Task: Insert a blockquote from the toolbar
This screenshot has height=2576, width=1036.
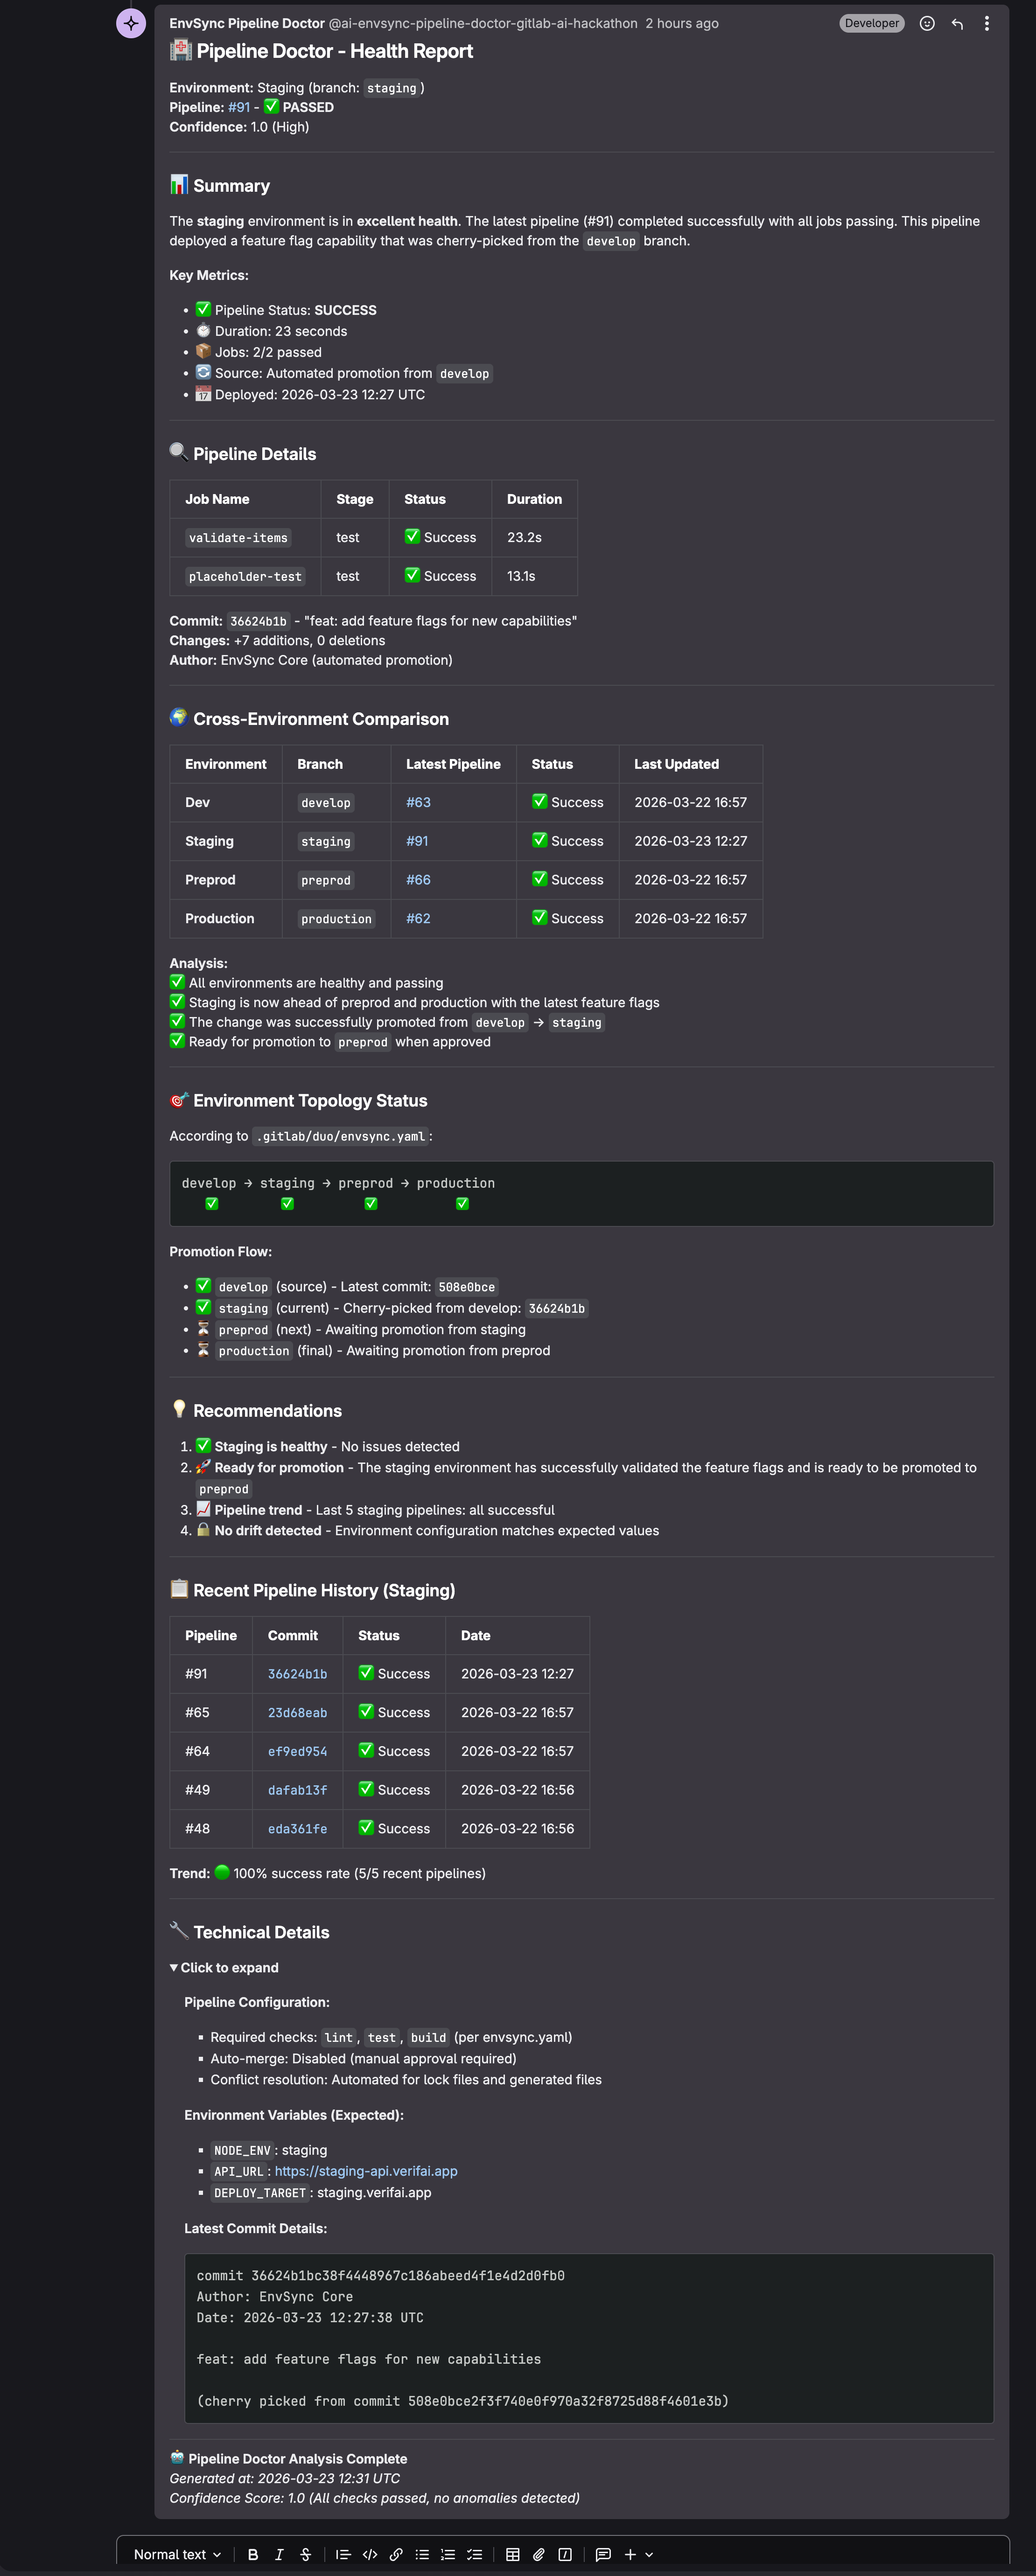Action: pos(343,2554)
